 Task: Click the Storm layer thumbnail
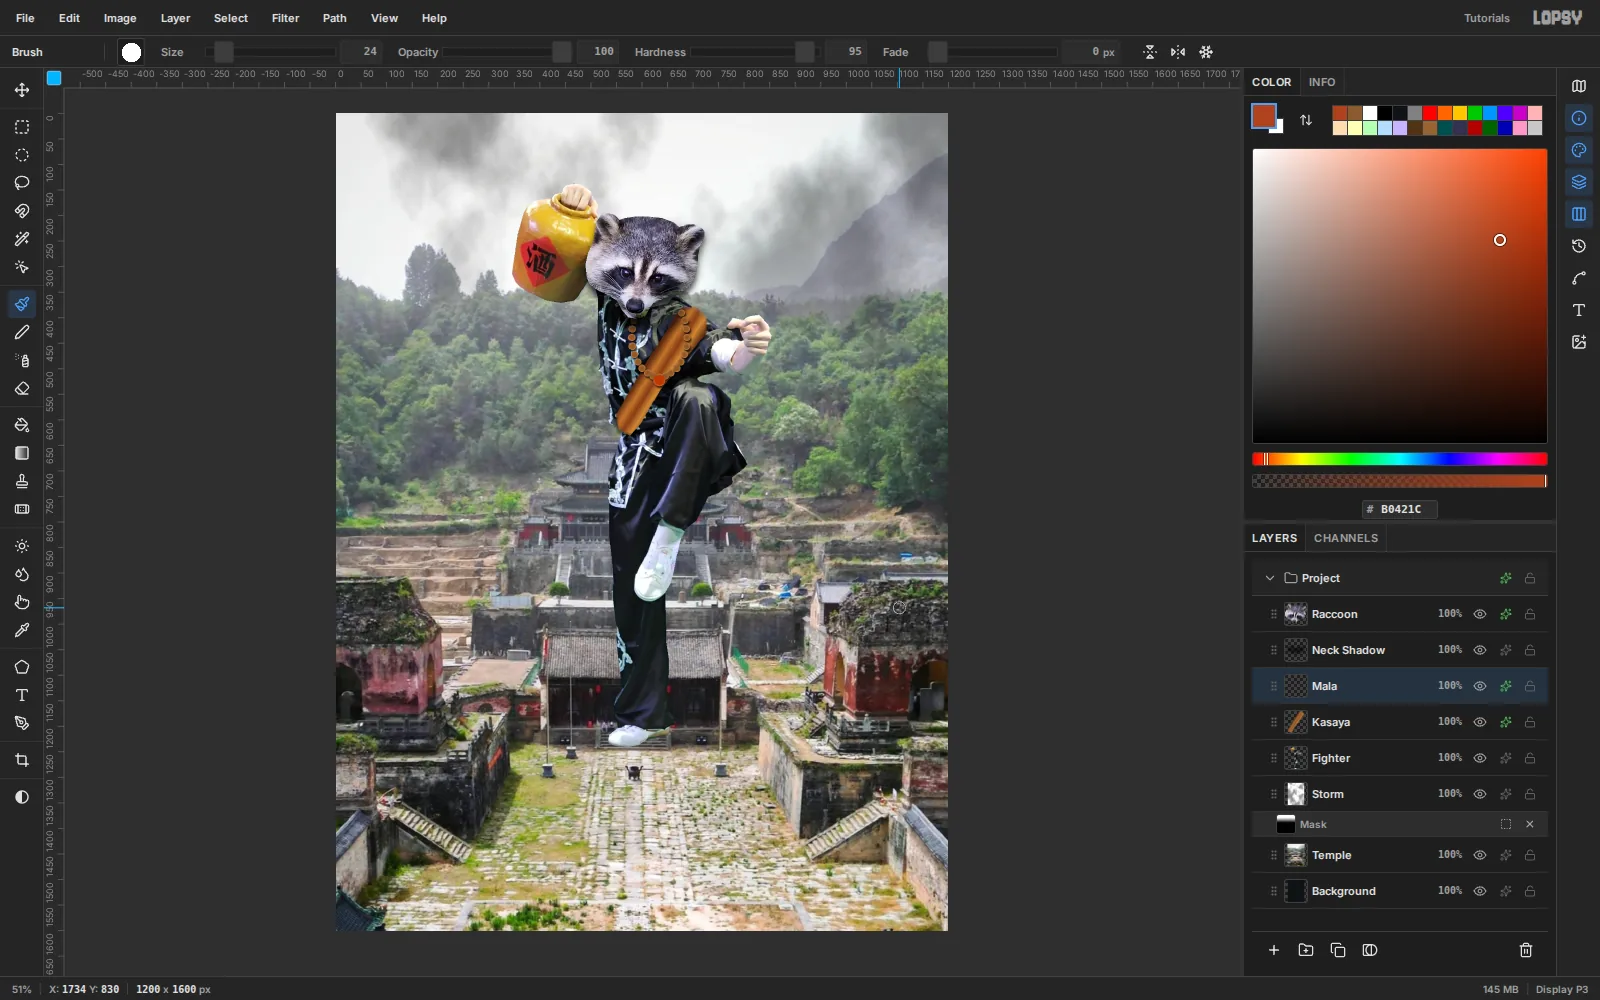(x=1296, y=794)
